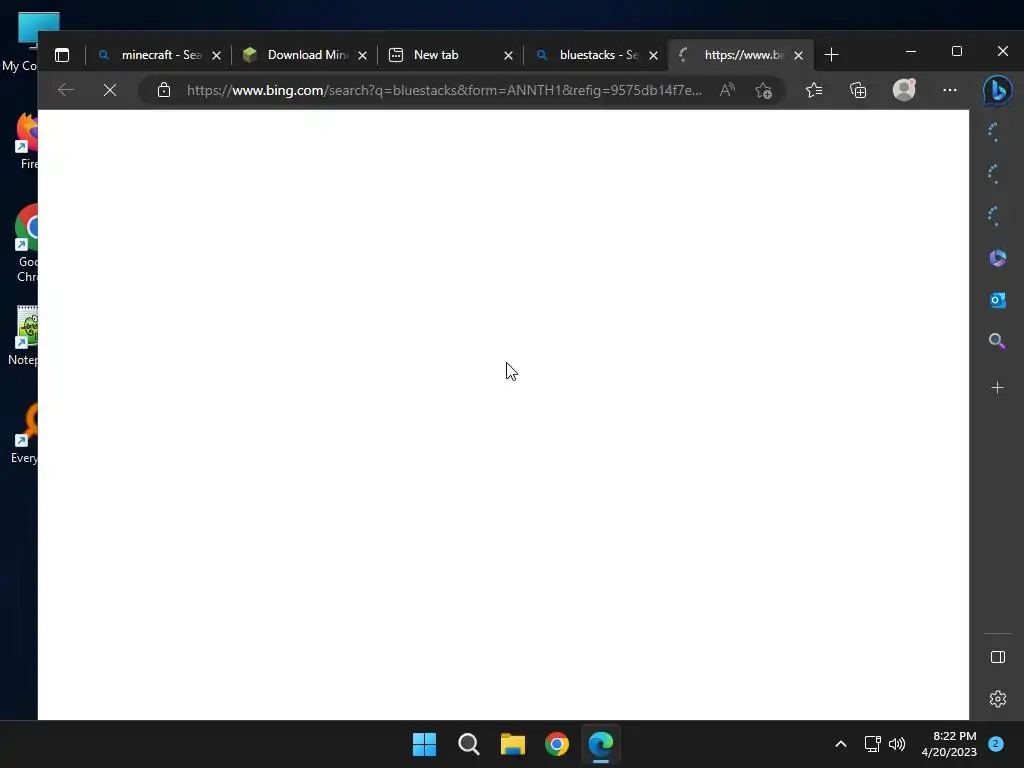Maximize the Edge window
Viewport: 1024px width, 768px height.
(957, 52)
